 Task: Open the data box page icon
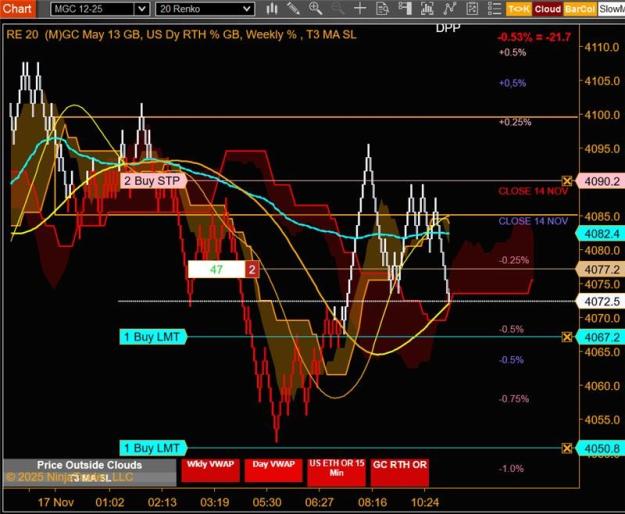[x=382, y=9]
